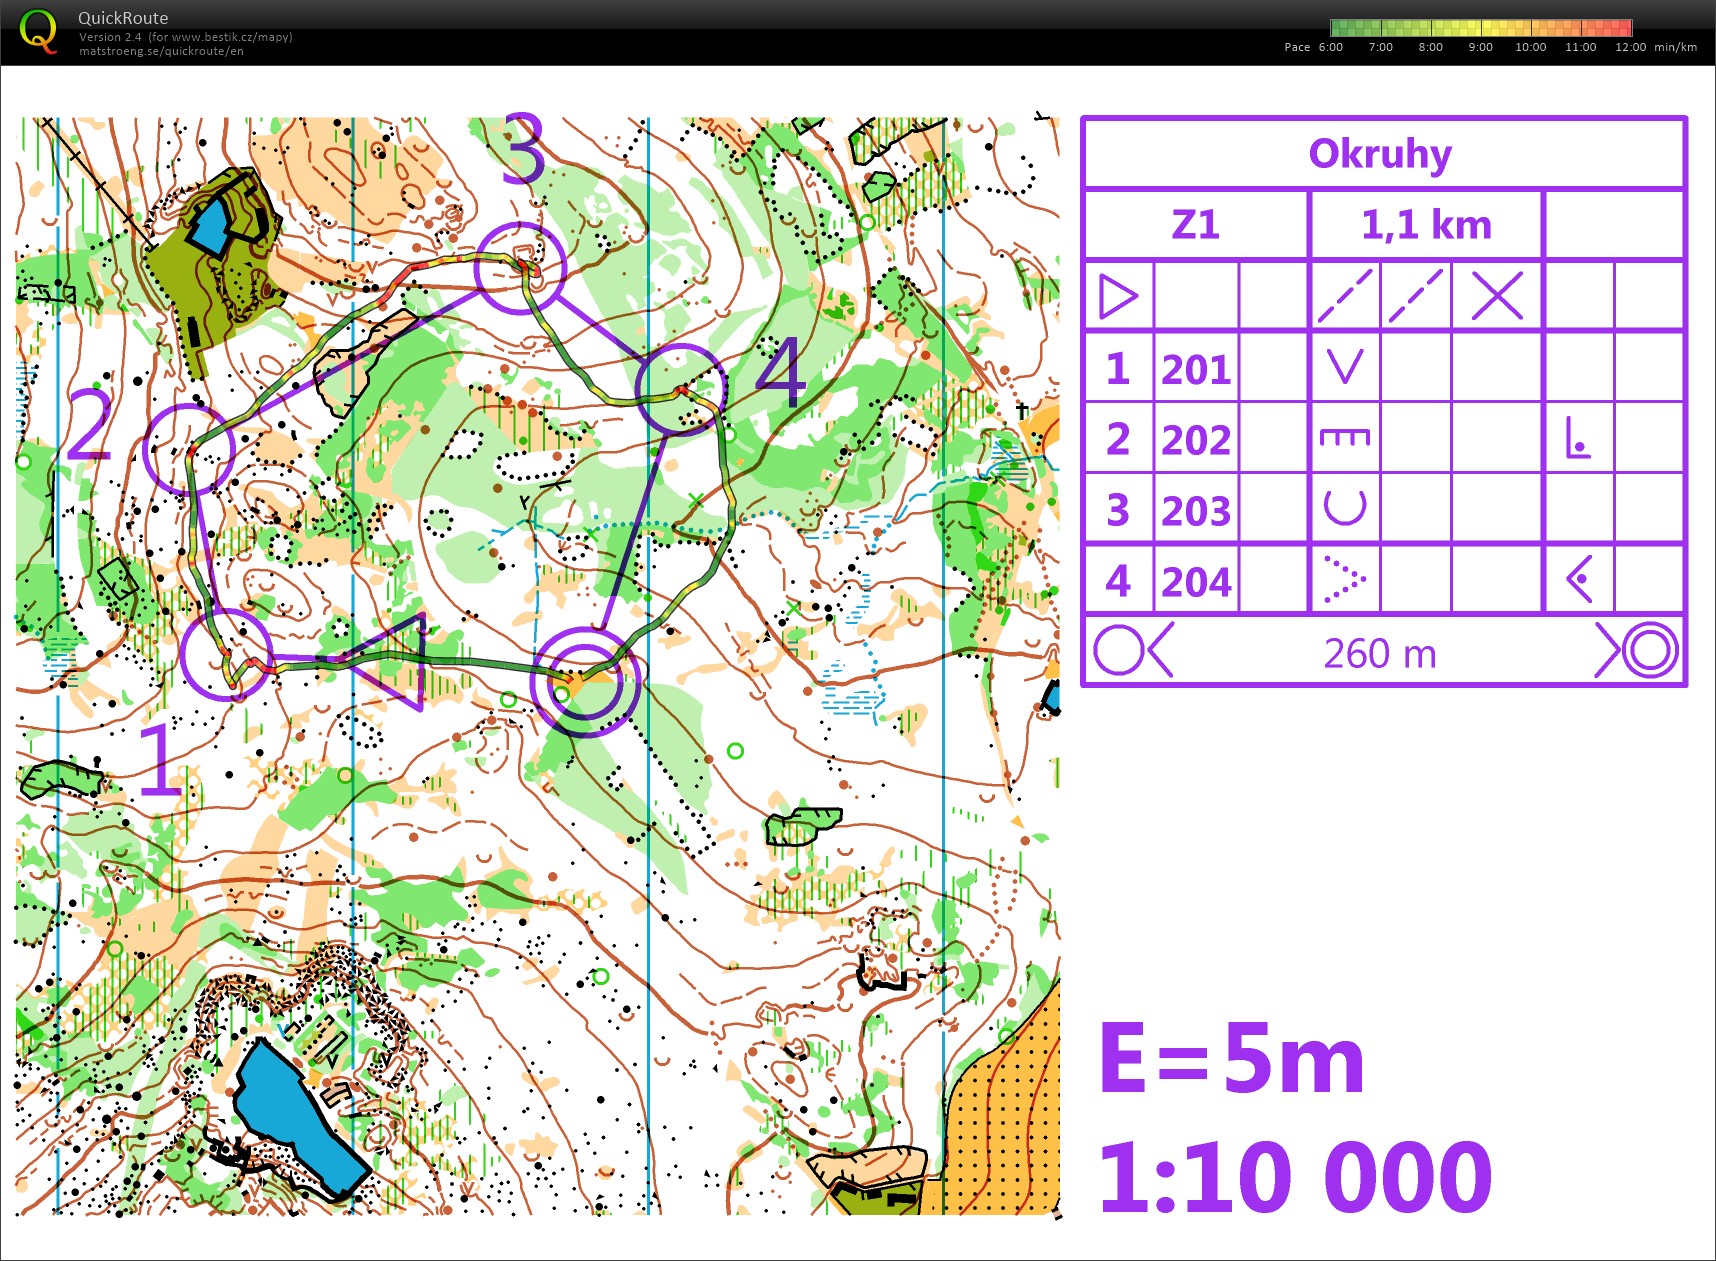Click the start triangle symbol in table
The image size is (1716, 1261).
click(x=1118, y=297)
